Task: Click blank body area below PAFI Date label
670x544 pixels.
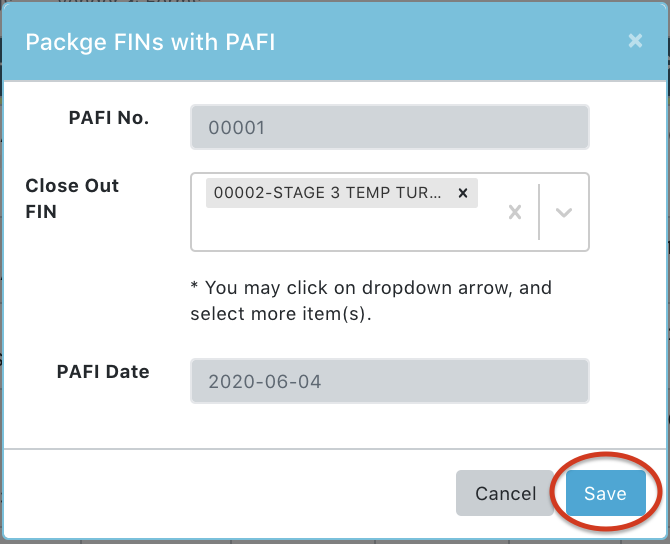Action: (100, 420)
